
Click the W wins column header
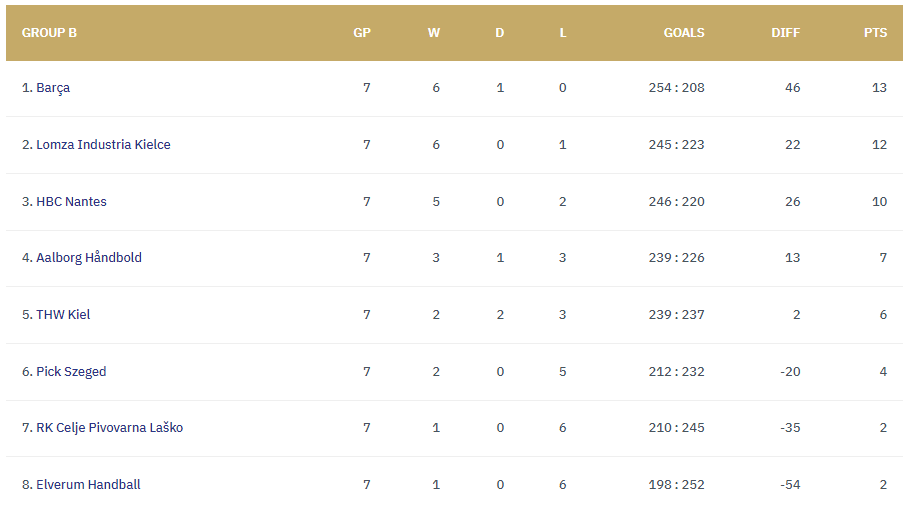click(x=434, y=33)
